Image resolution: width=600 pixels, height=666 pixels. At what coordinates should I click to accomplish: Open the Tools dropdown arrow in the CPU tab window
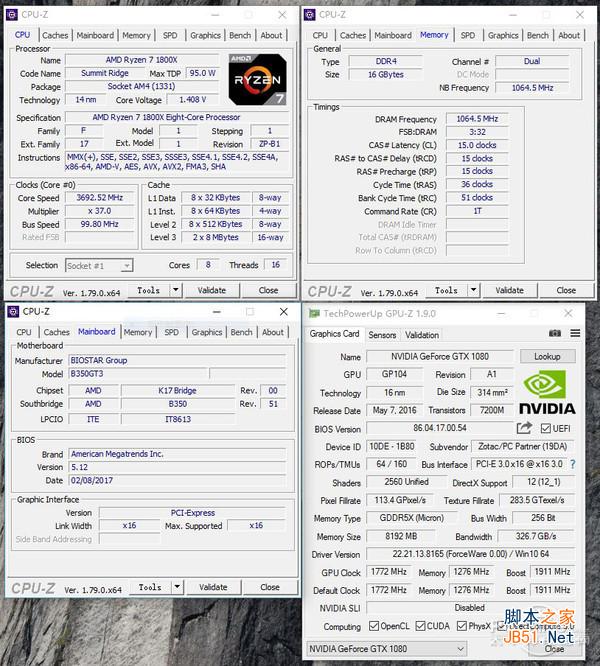[176, 291]
